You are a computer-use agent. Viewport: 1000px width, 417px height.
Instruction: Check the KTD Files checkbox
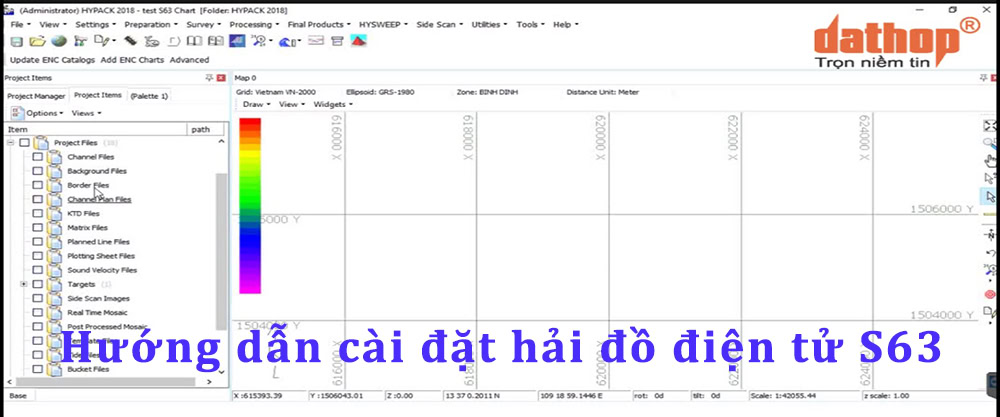coord(38,214)
